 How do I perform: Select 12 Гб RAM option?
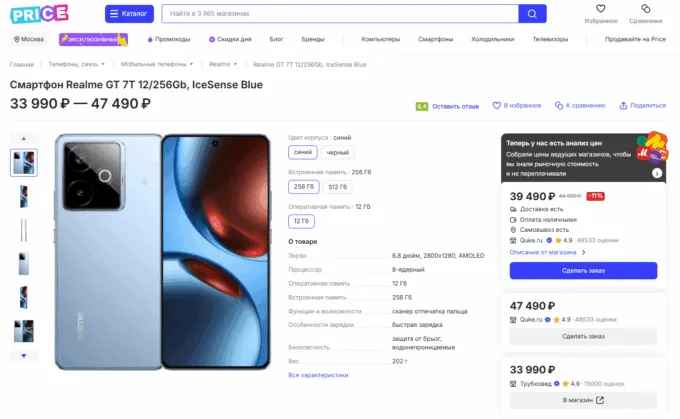click(x=300, y=220)
